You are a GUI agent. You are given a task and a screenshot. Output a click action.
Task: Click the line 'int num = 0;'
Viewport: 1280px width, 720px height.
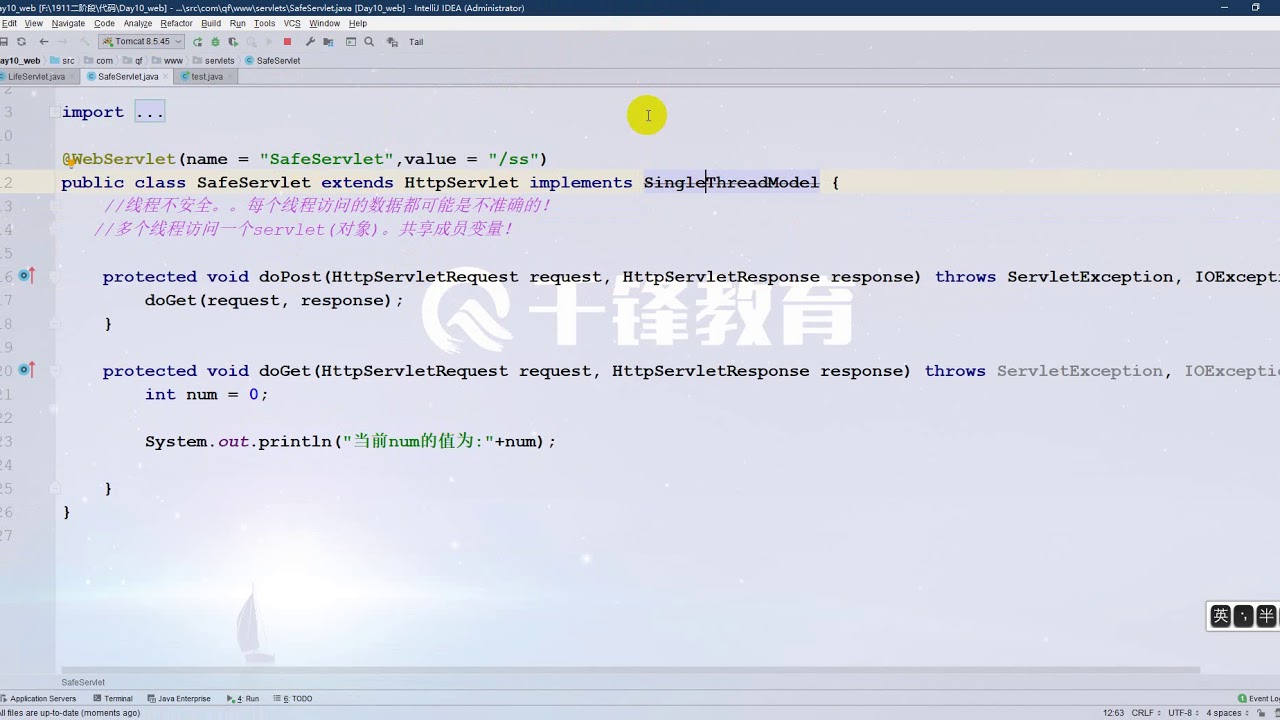tap(207, 394)
